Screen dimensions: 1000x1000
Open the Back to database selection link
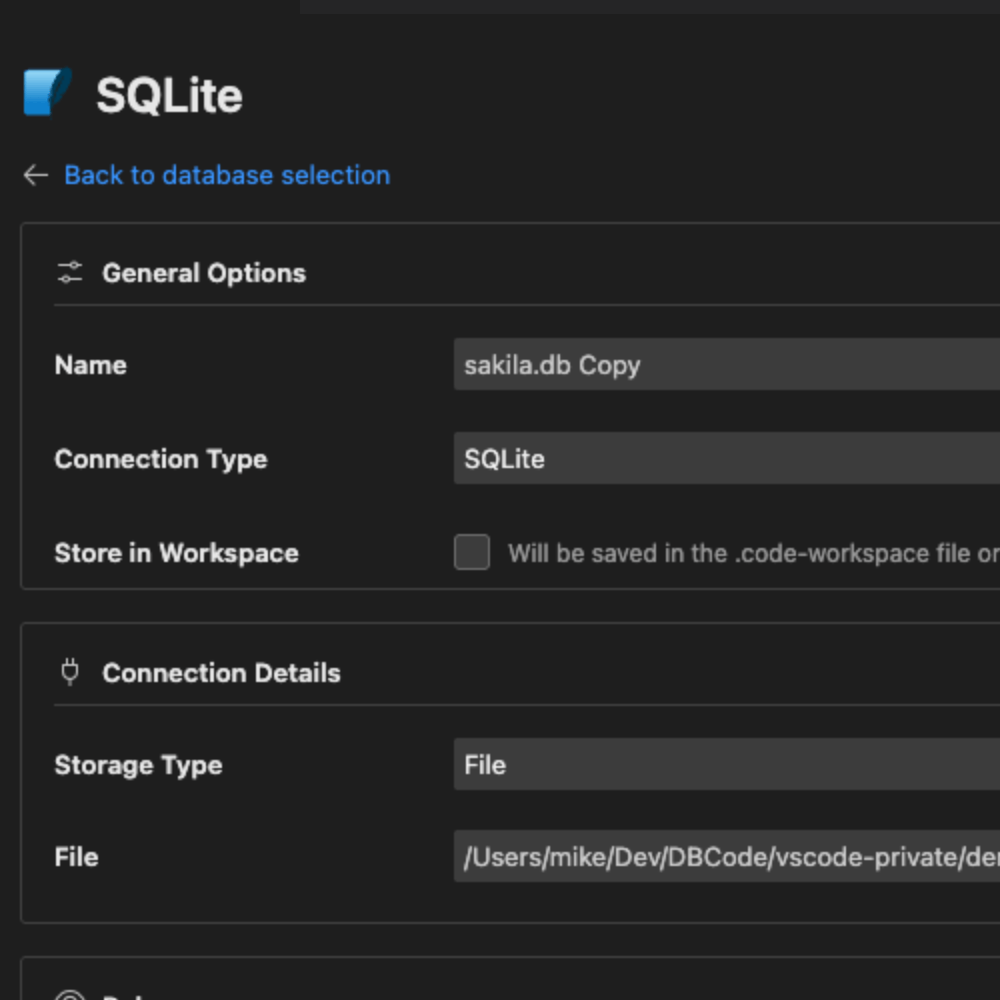click(227, 175)
